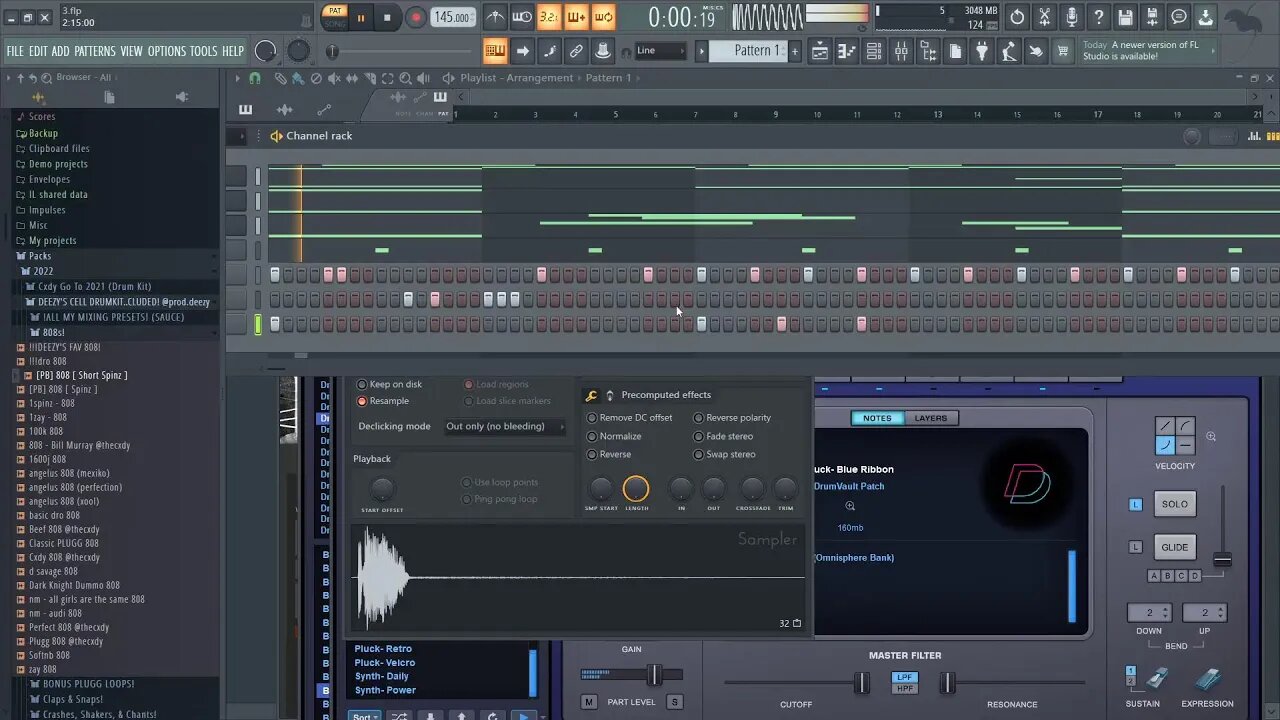This screenshot has width=1280, height=720.
Task: Select Pluck- Retro preset in list
Action: 383,649
